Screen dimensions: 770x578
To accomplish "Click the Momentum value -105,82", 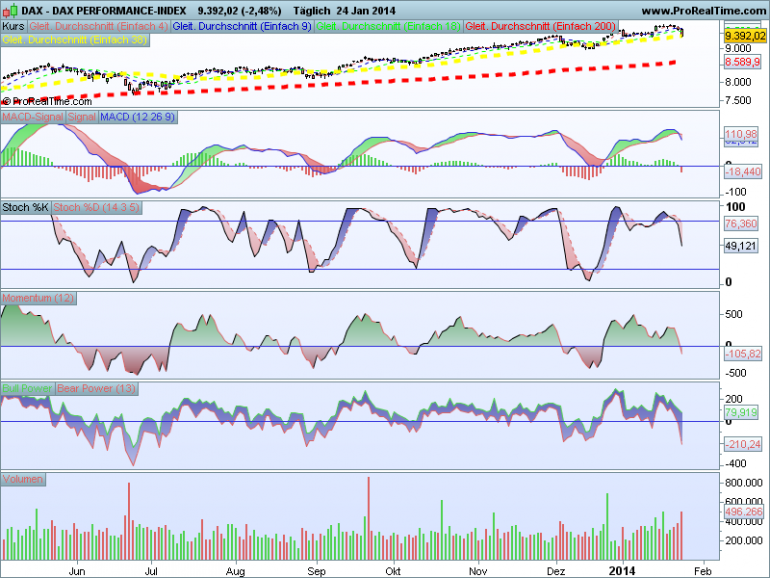I will (x=743, y=354).
